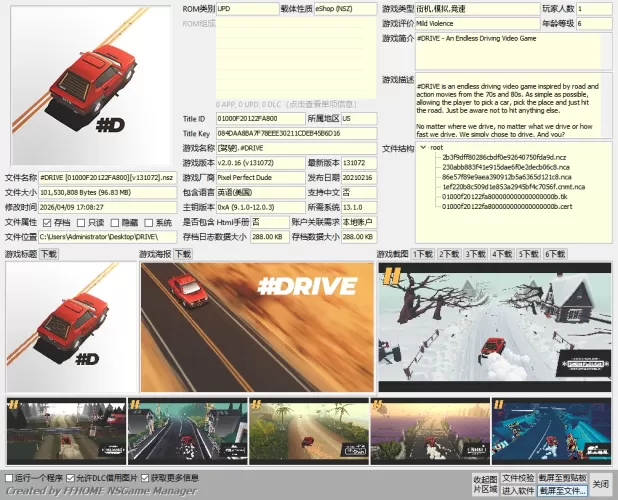
Task: Click the Title ID field
Action: pyautogui.click(x=261, y=119)
